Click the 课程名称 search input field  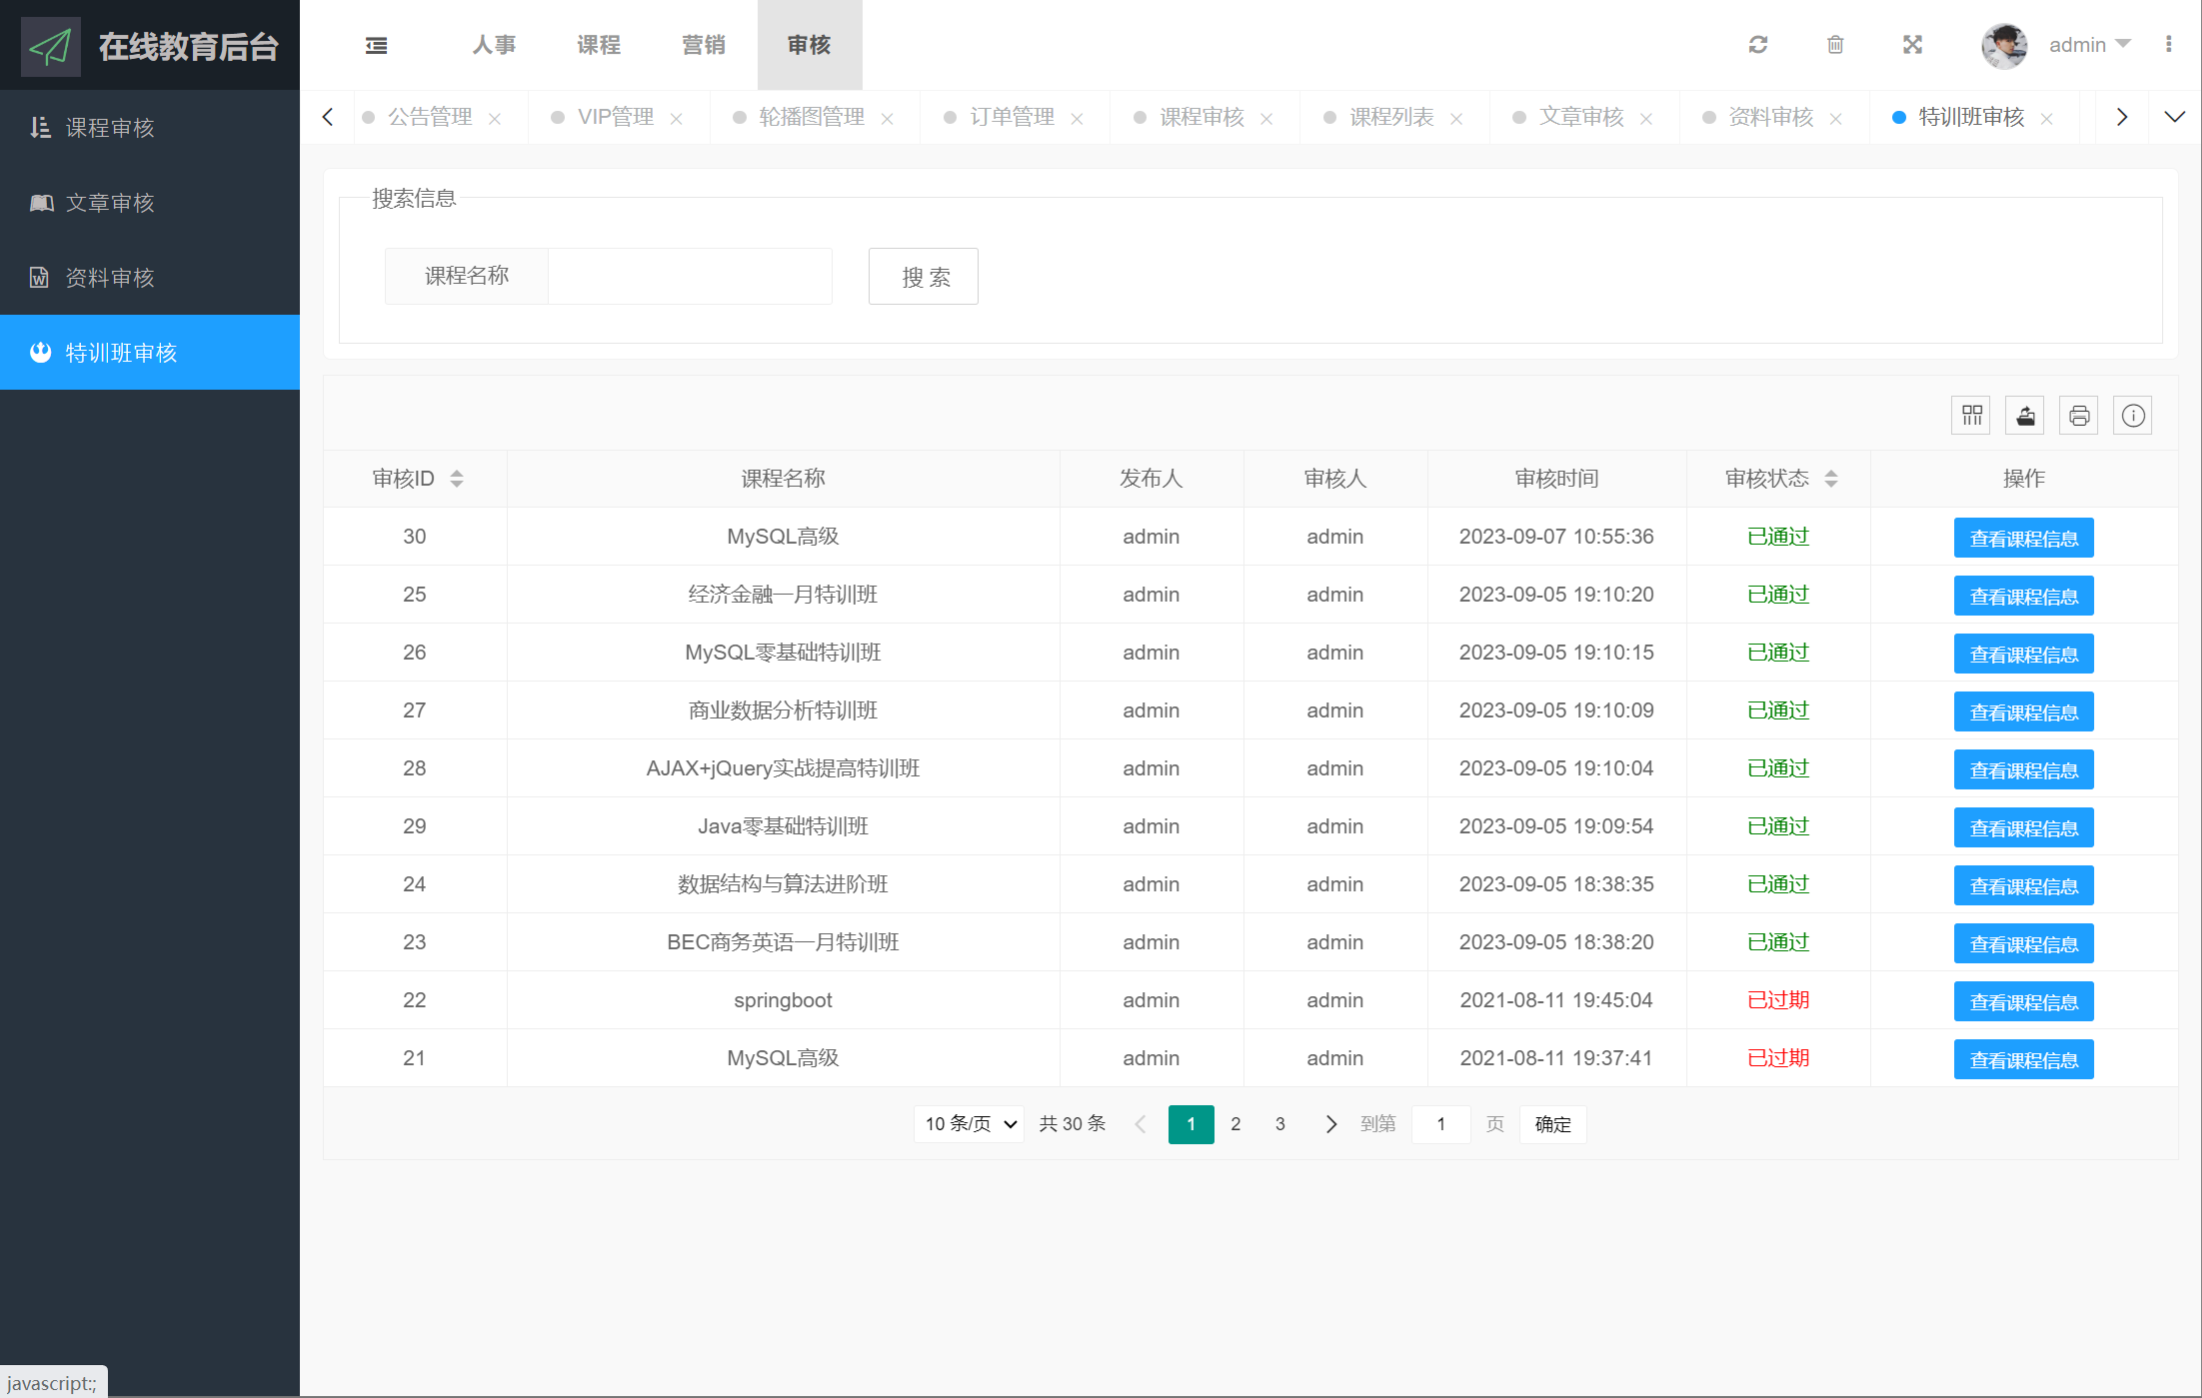click(690, 276)
